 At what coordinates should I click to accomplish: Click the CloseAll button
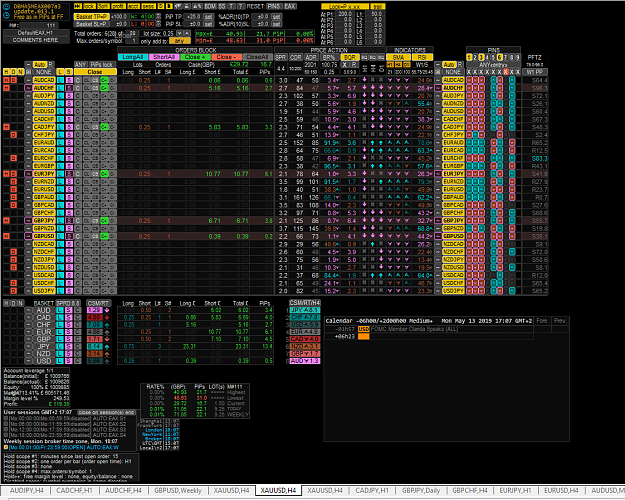tap(257, 57)
